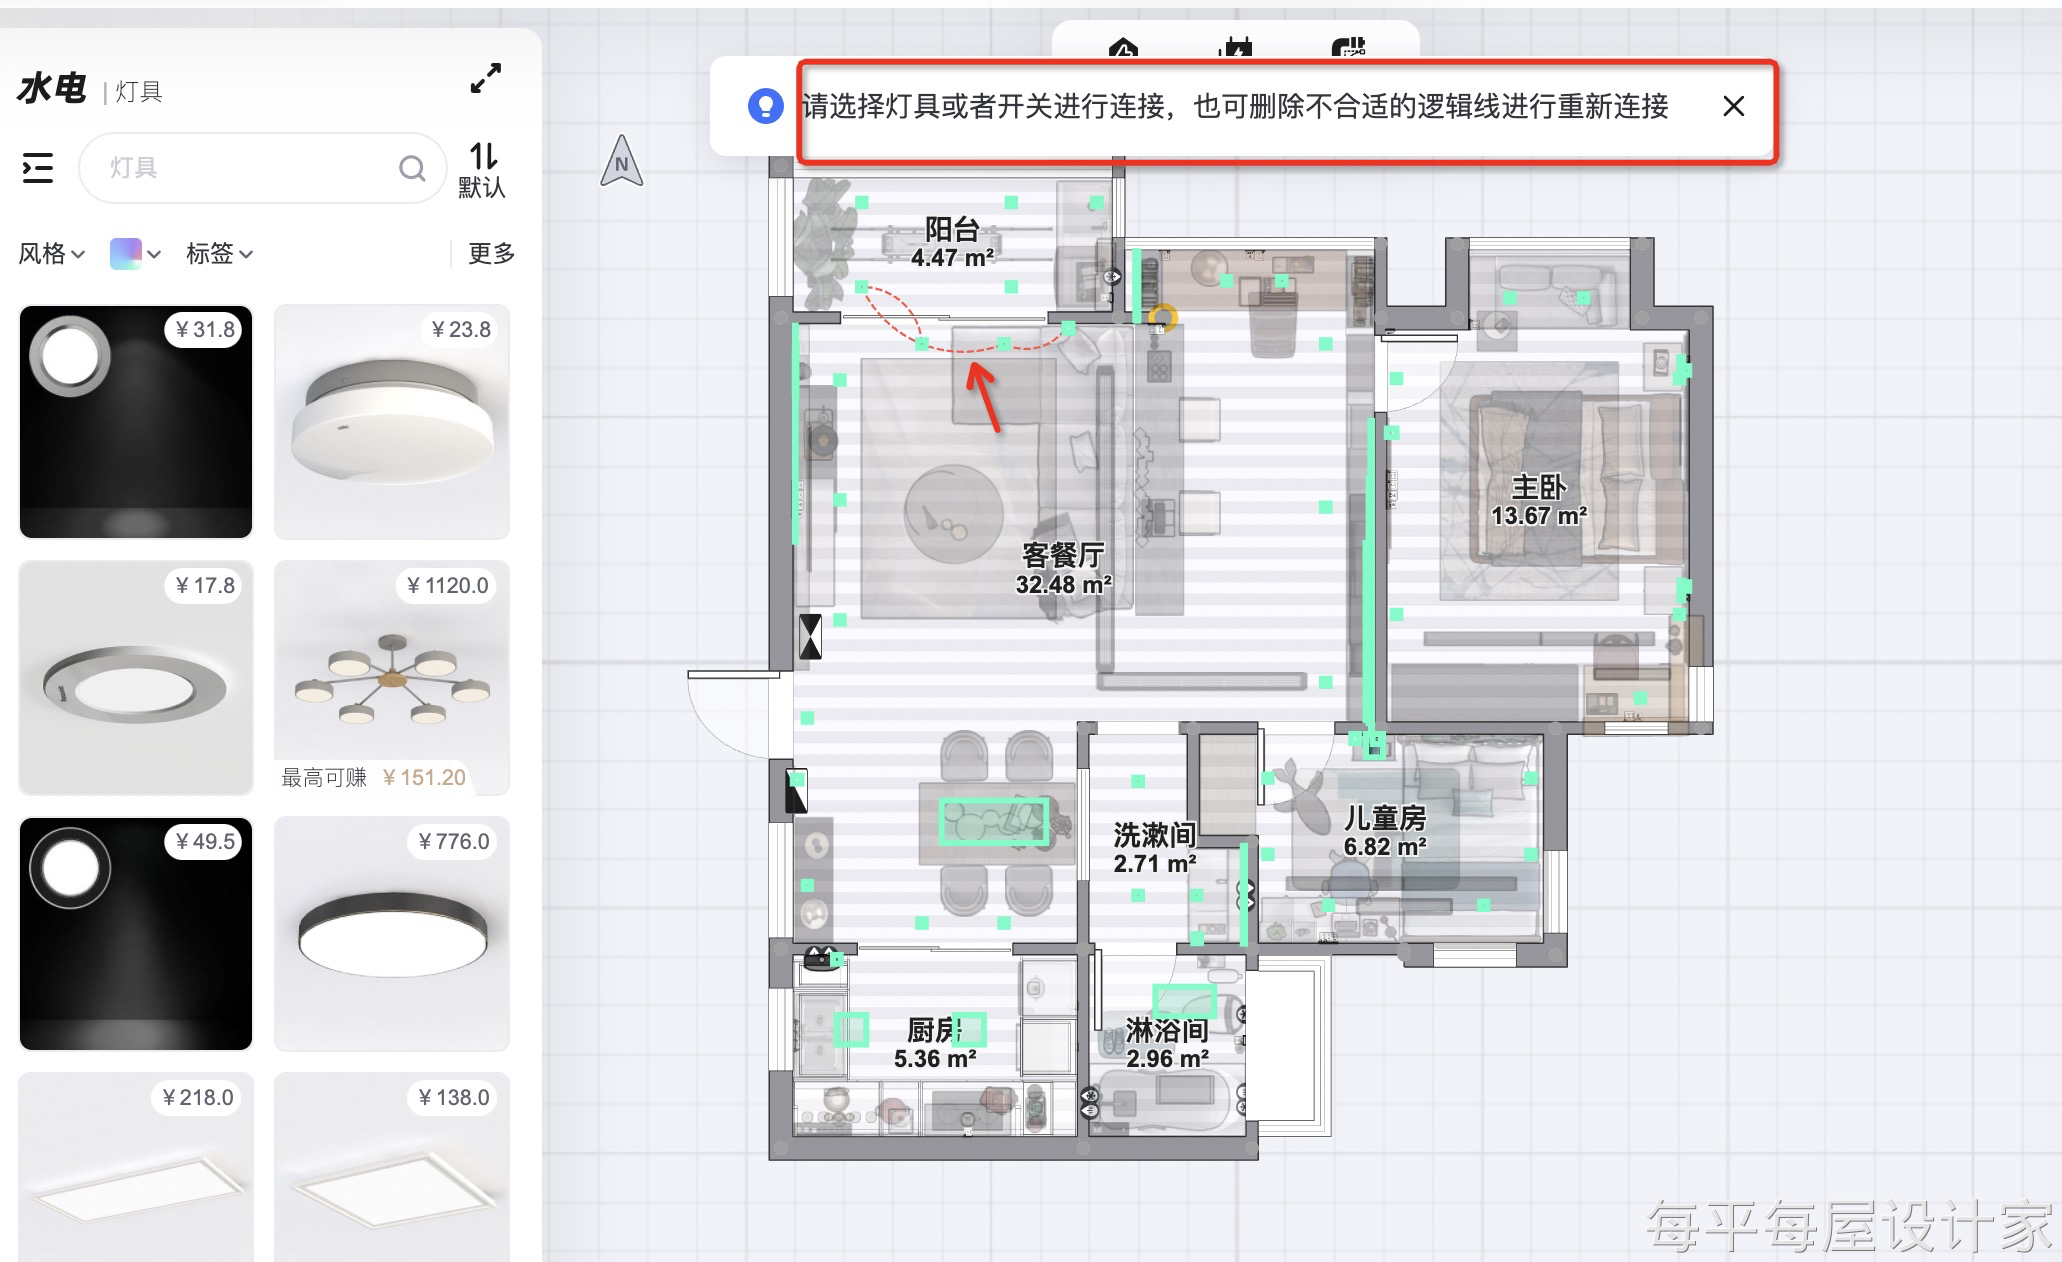2062x1262 pixels.
Task: Show 更多 filter options
Action: click(x=491, y=254)
